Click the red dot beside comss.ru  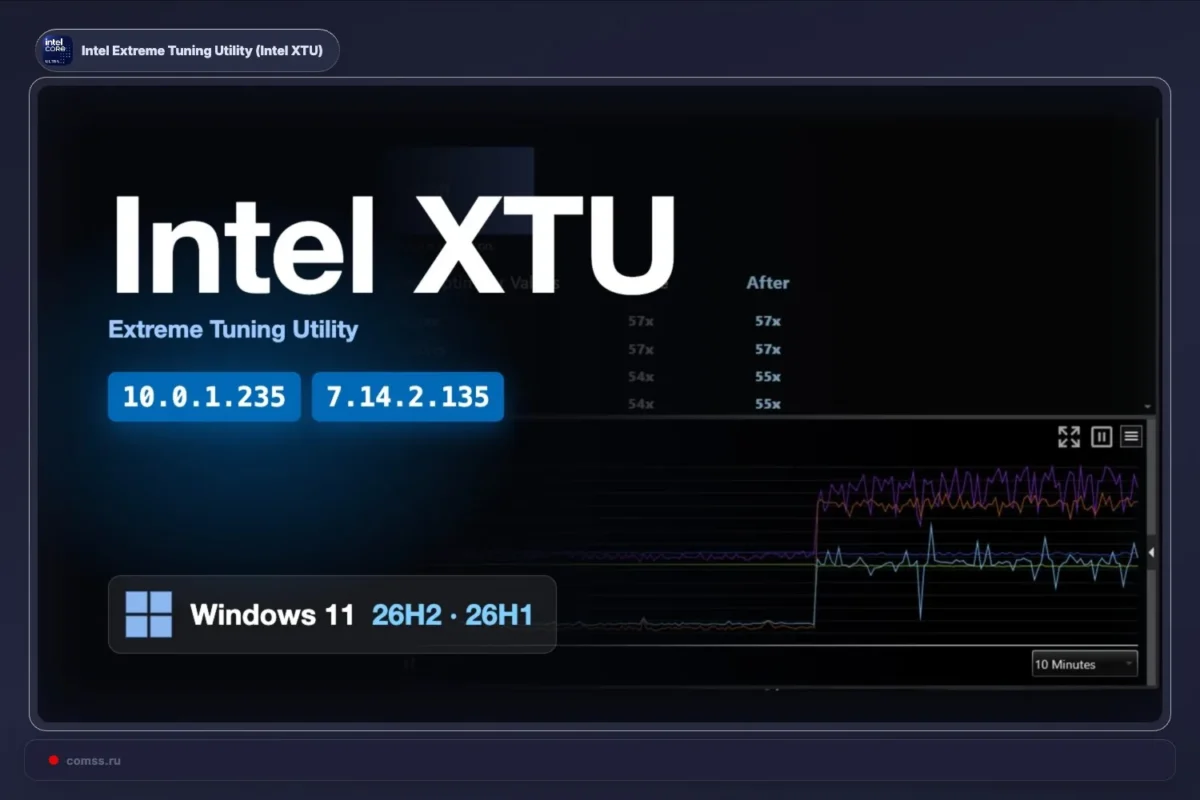click(54, 760)
